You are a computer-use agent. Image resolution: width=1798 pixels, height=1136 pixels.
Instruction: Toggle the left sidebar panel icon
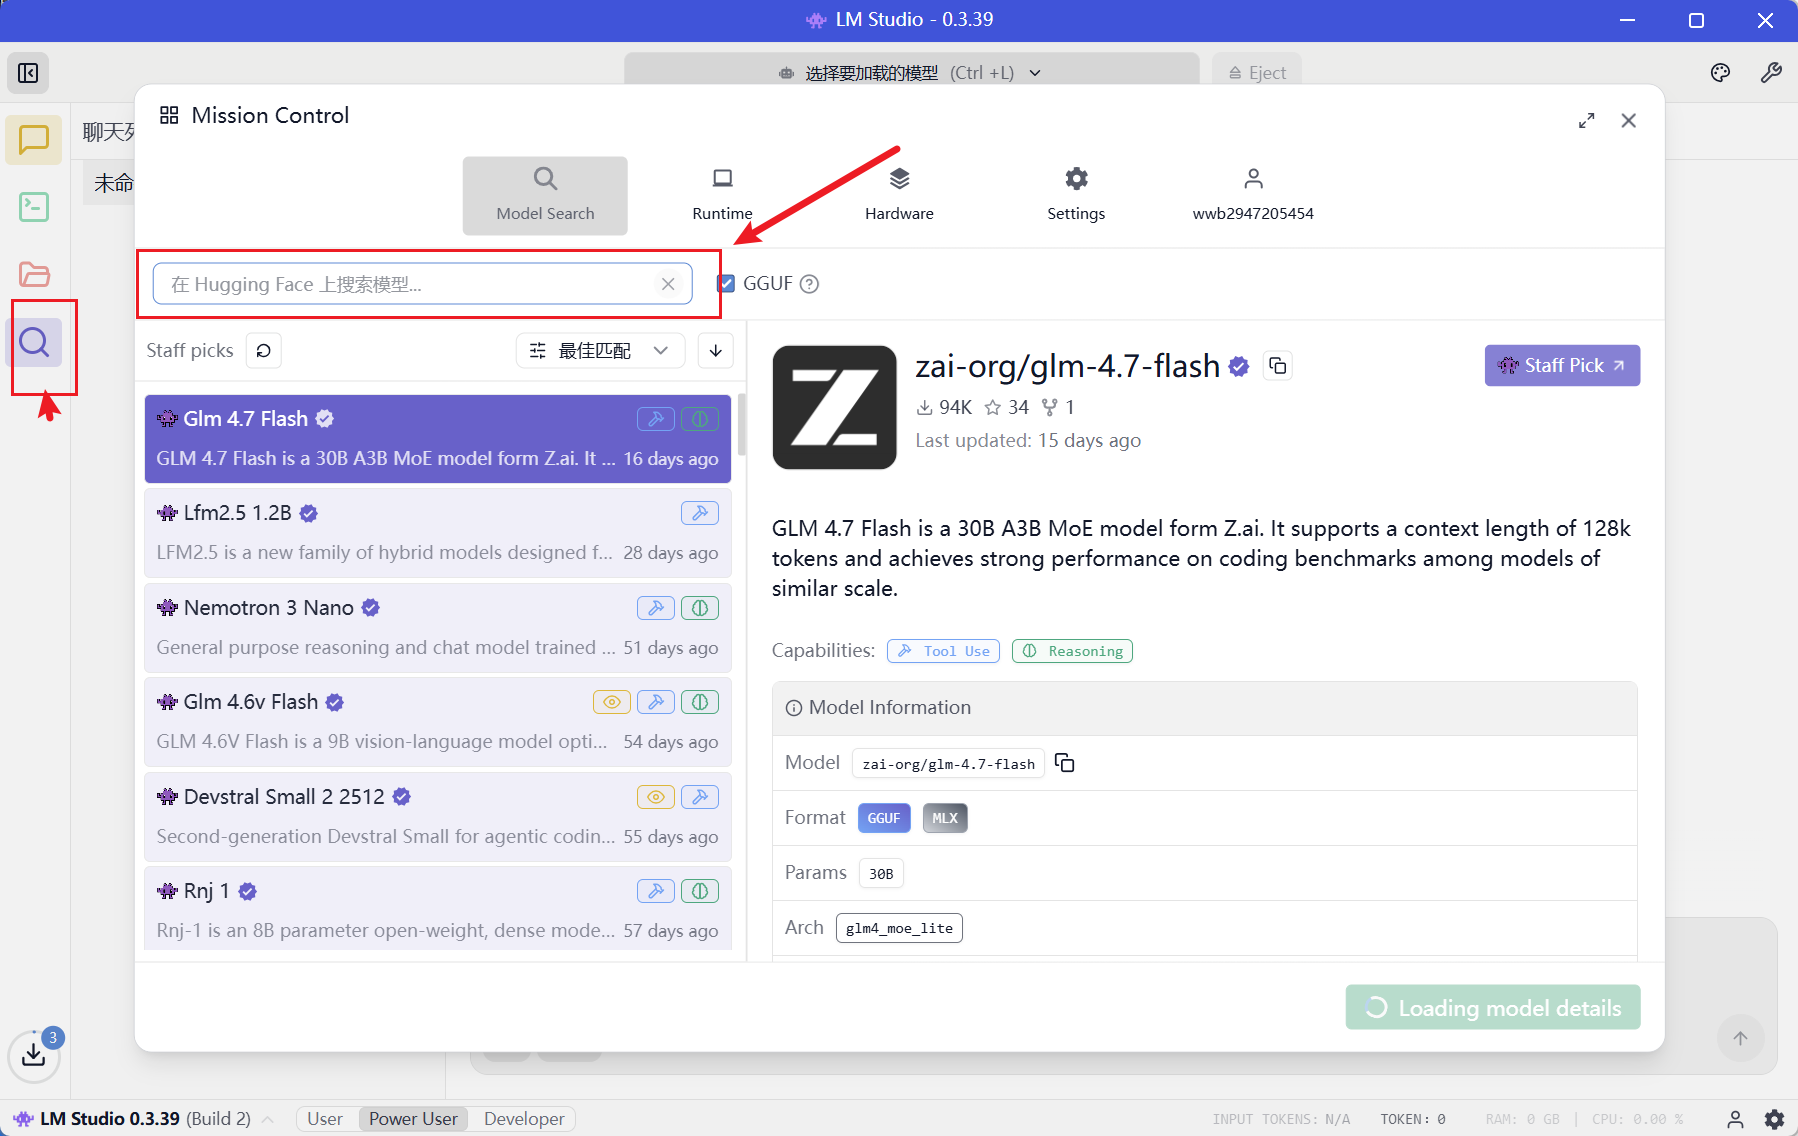point(28,73)
